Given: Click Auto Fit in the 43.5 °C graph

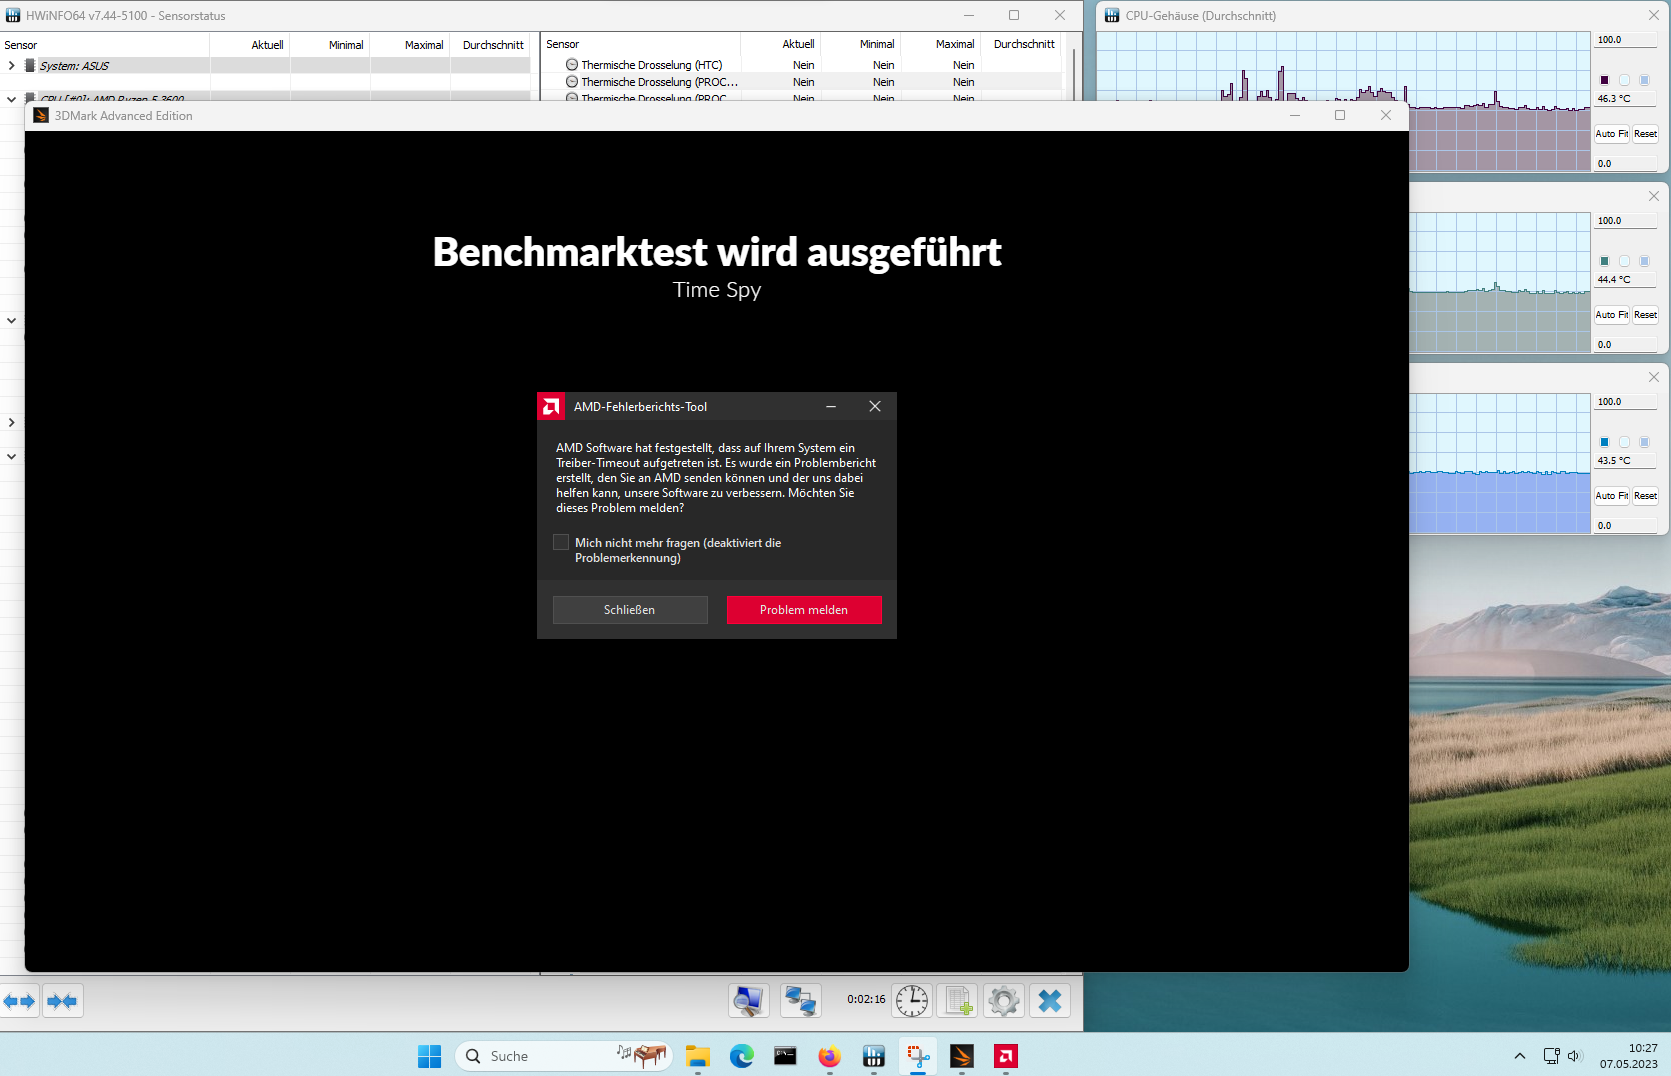Looking at the screenshot, I should click(1611, 496).
